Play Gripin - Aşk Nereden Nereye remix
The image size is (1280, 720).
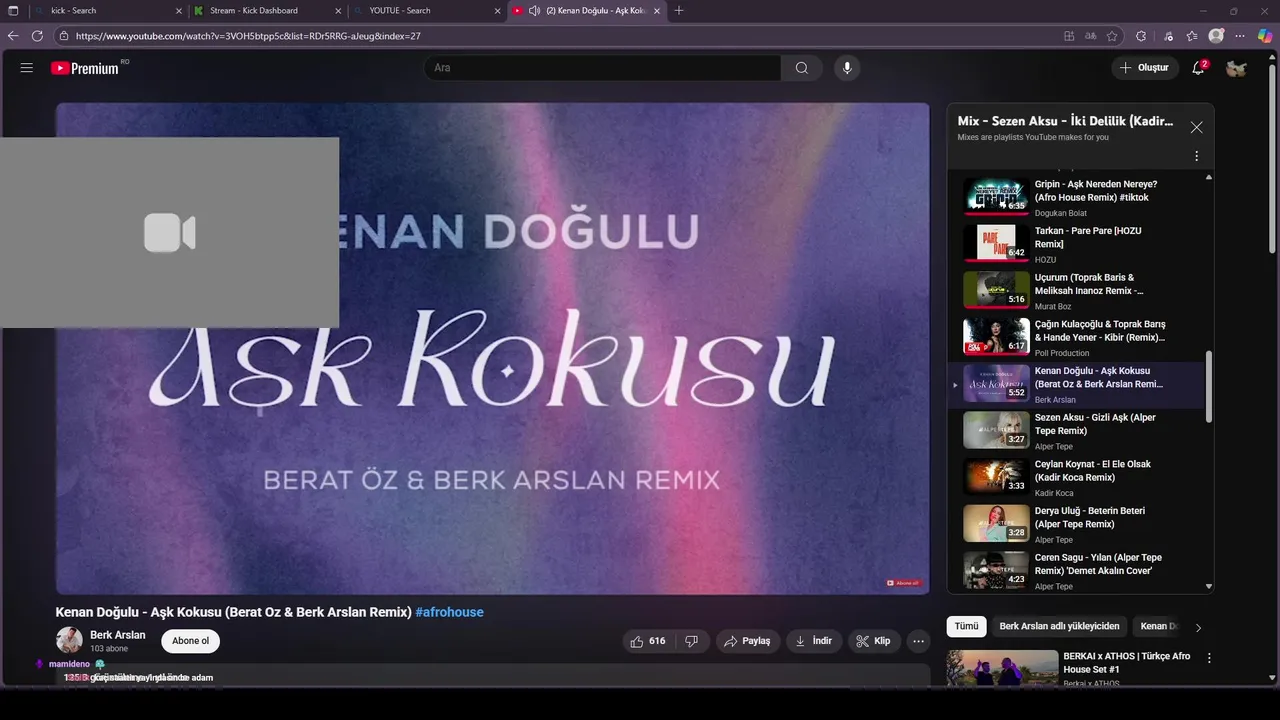coord(1075,197)
